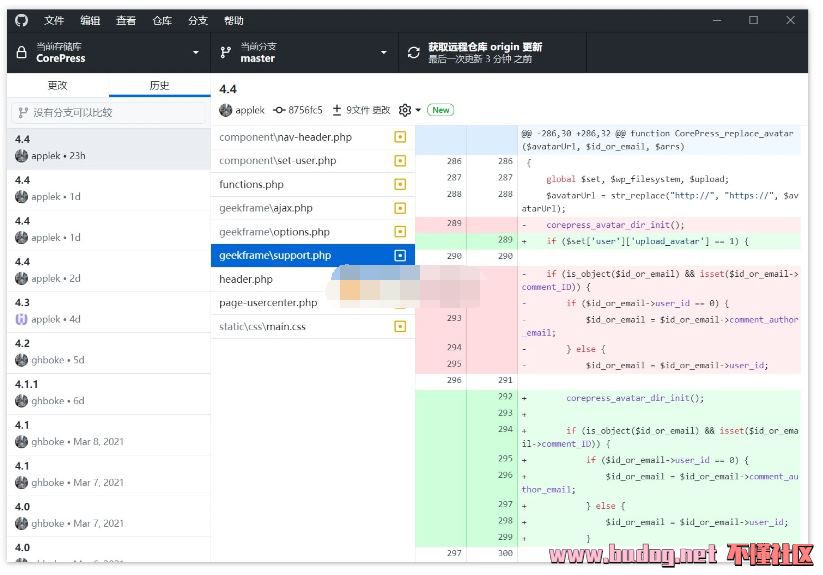Minimize the GitHub Desktop window

(717, 20)
